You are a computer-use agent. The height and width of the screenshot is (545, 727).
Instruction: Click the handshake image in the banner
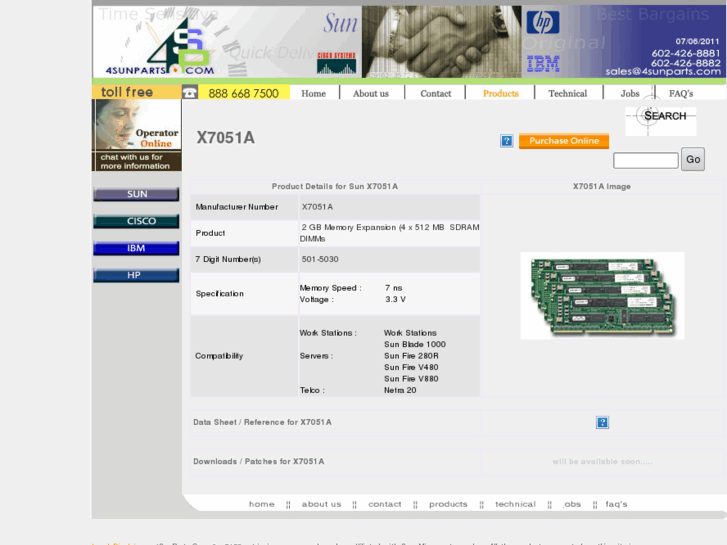[441, 42]
